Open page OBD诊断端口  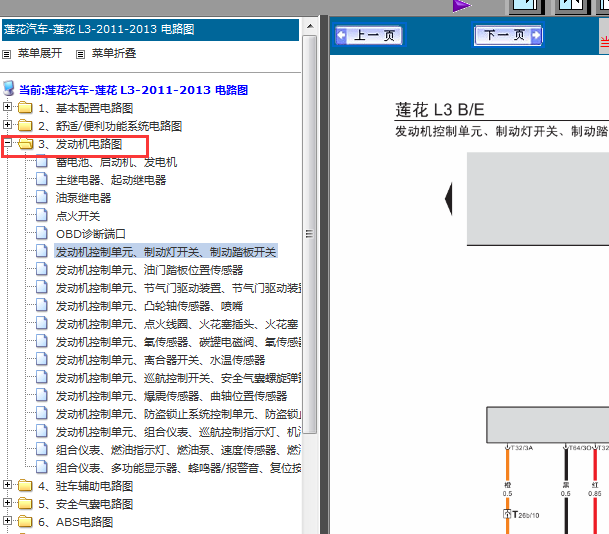90,234
